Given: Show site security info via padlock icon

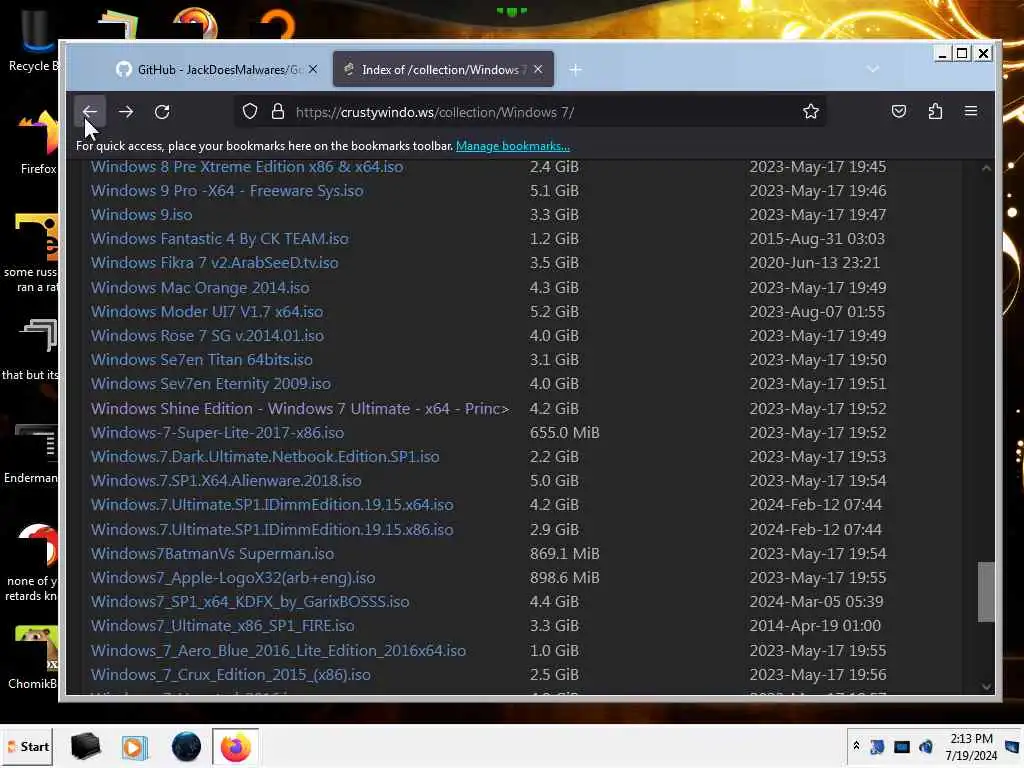Looking at the screenshot, I should pyautogui.click(x=278, y=112).
